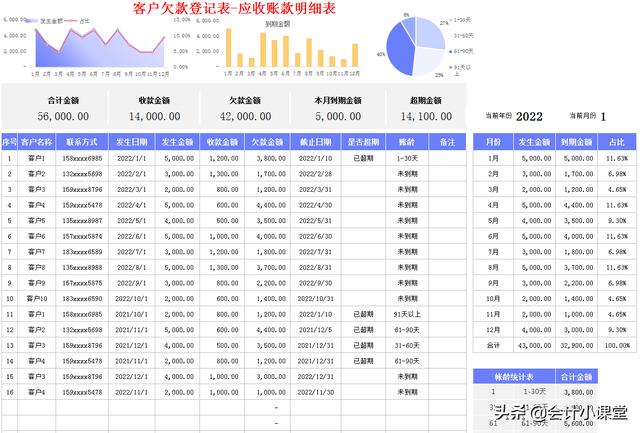Screen dimensions: 640x433
Task: Select row number 9 cell
Action: tap(9, 283)
